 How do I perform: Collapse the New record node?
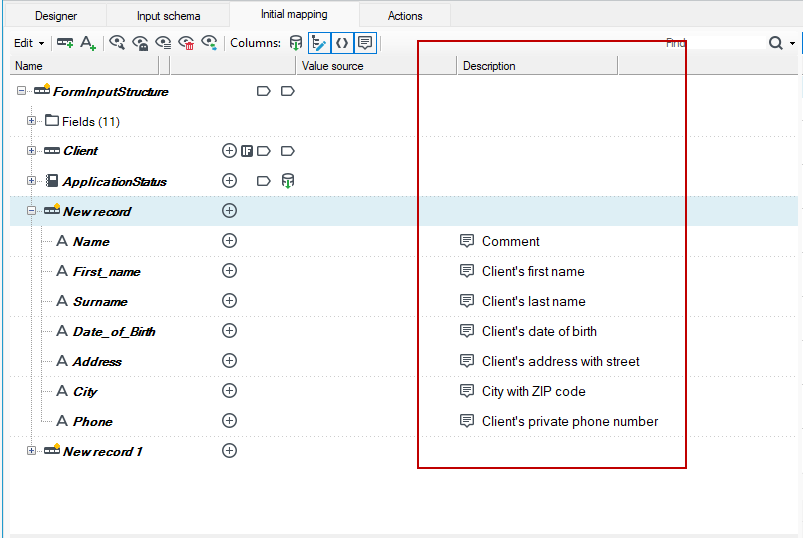tap(31, 210)
